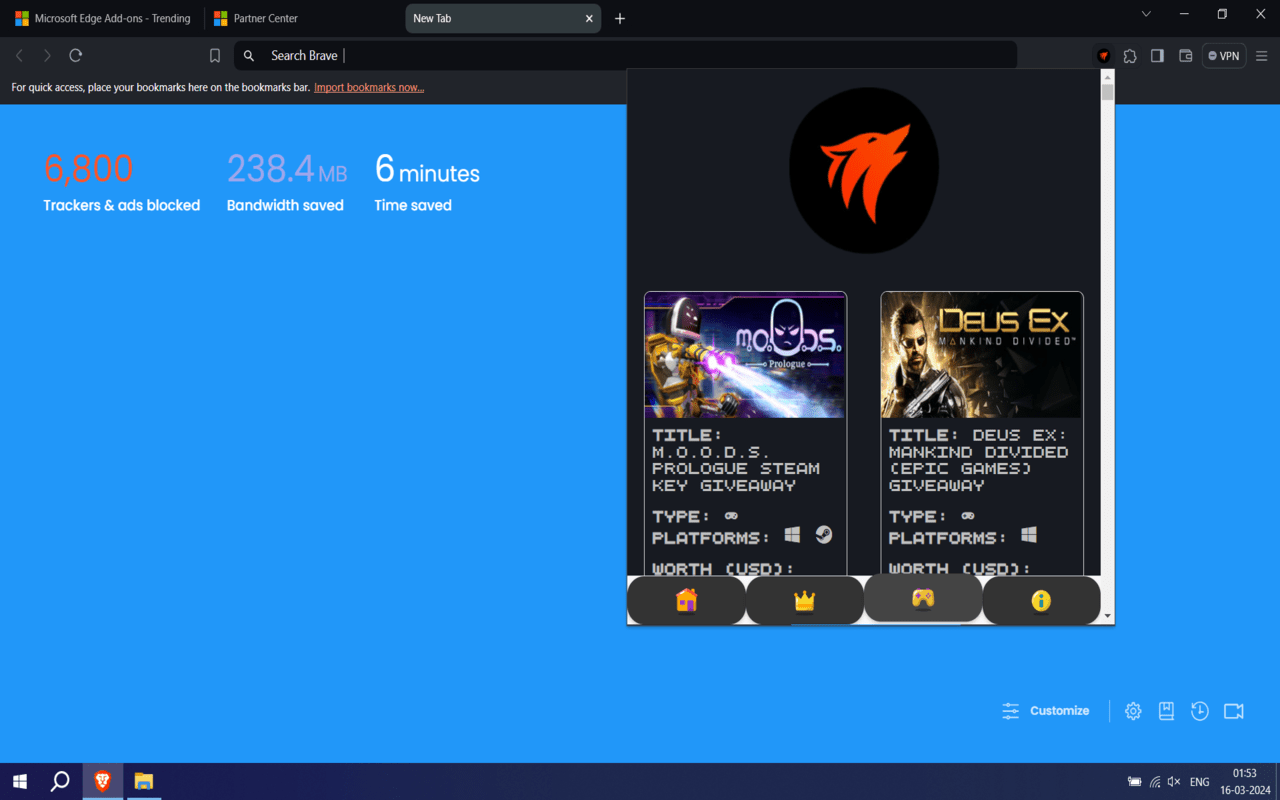Open new tab page settings gear
The image size is (1280, 800).
(1133, 711)
